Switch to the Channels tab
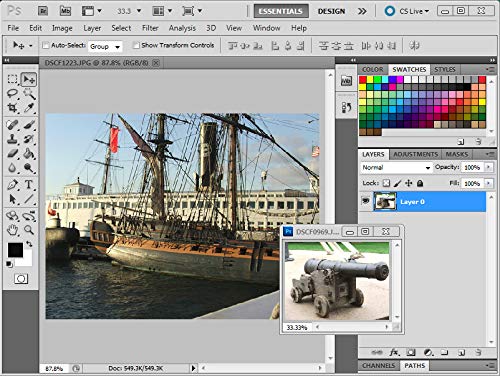 378,366
